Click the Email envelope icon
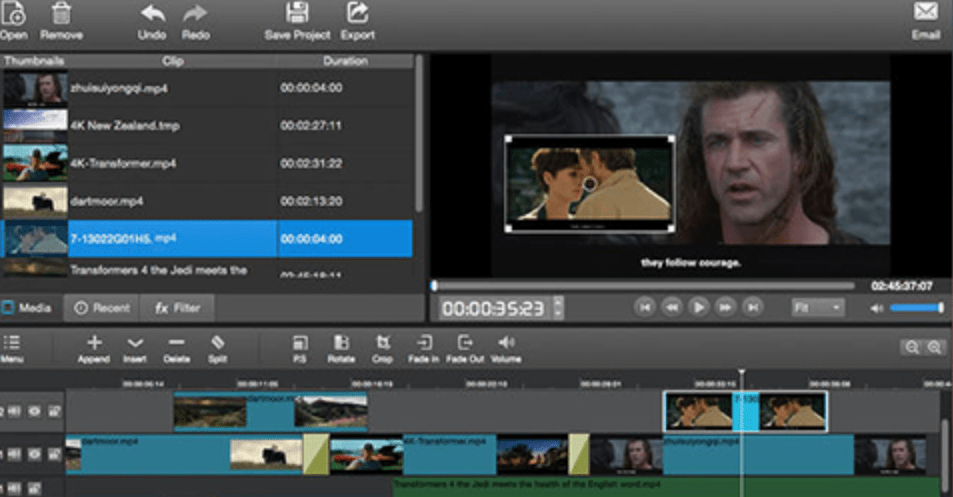 [926, 12]
